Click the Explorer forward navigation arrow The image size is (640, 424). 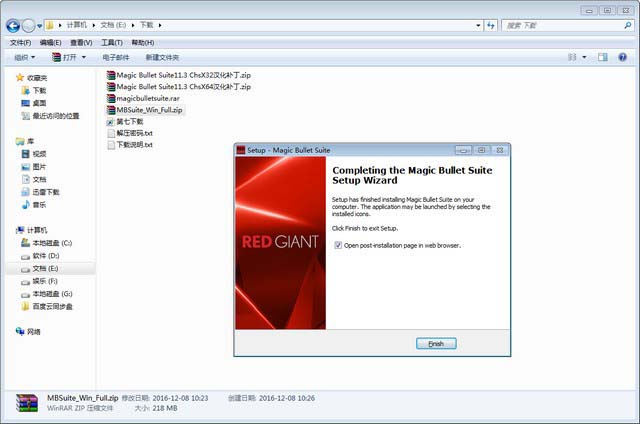(x=28, y=26)
